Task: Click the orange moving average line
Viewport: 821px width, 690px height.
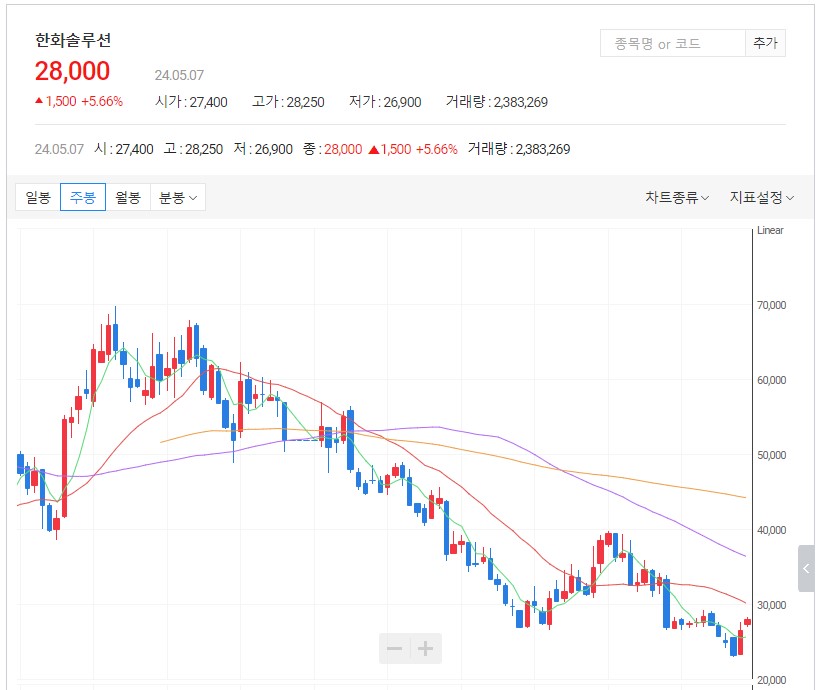Action: (x=600, y=475)
